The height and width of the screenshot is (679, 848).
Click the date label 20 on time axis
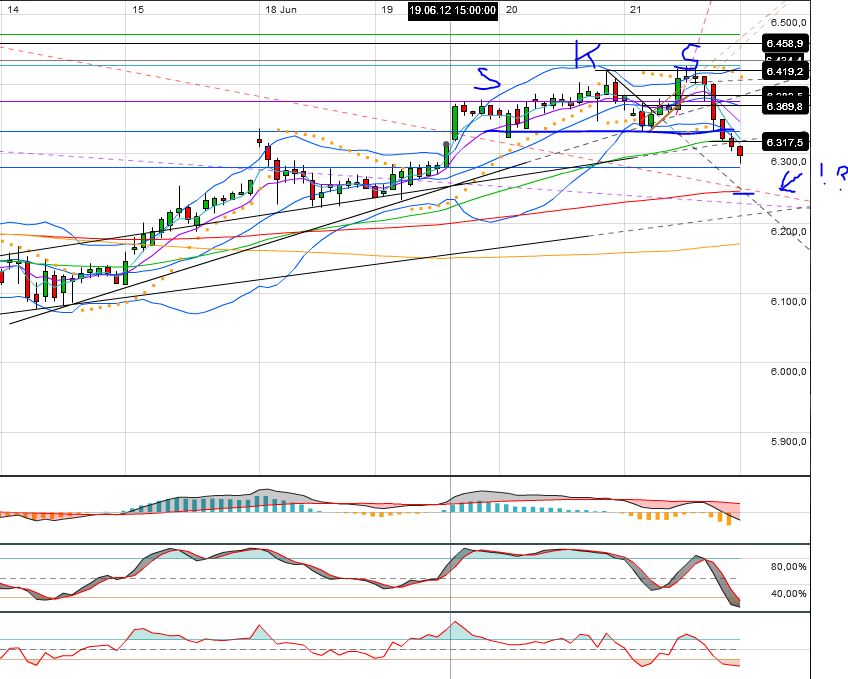(512, 10)
